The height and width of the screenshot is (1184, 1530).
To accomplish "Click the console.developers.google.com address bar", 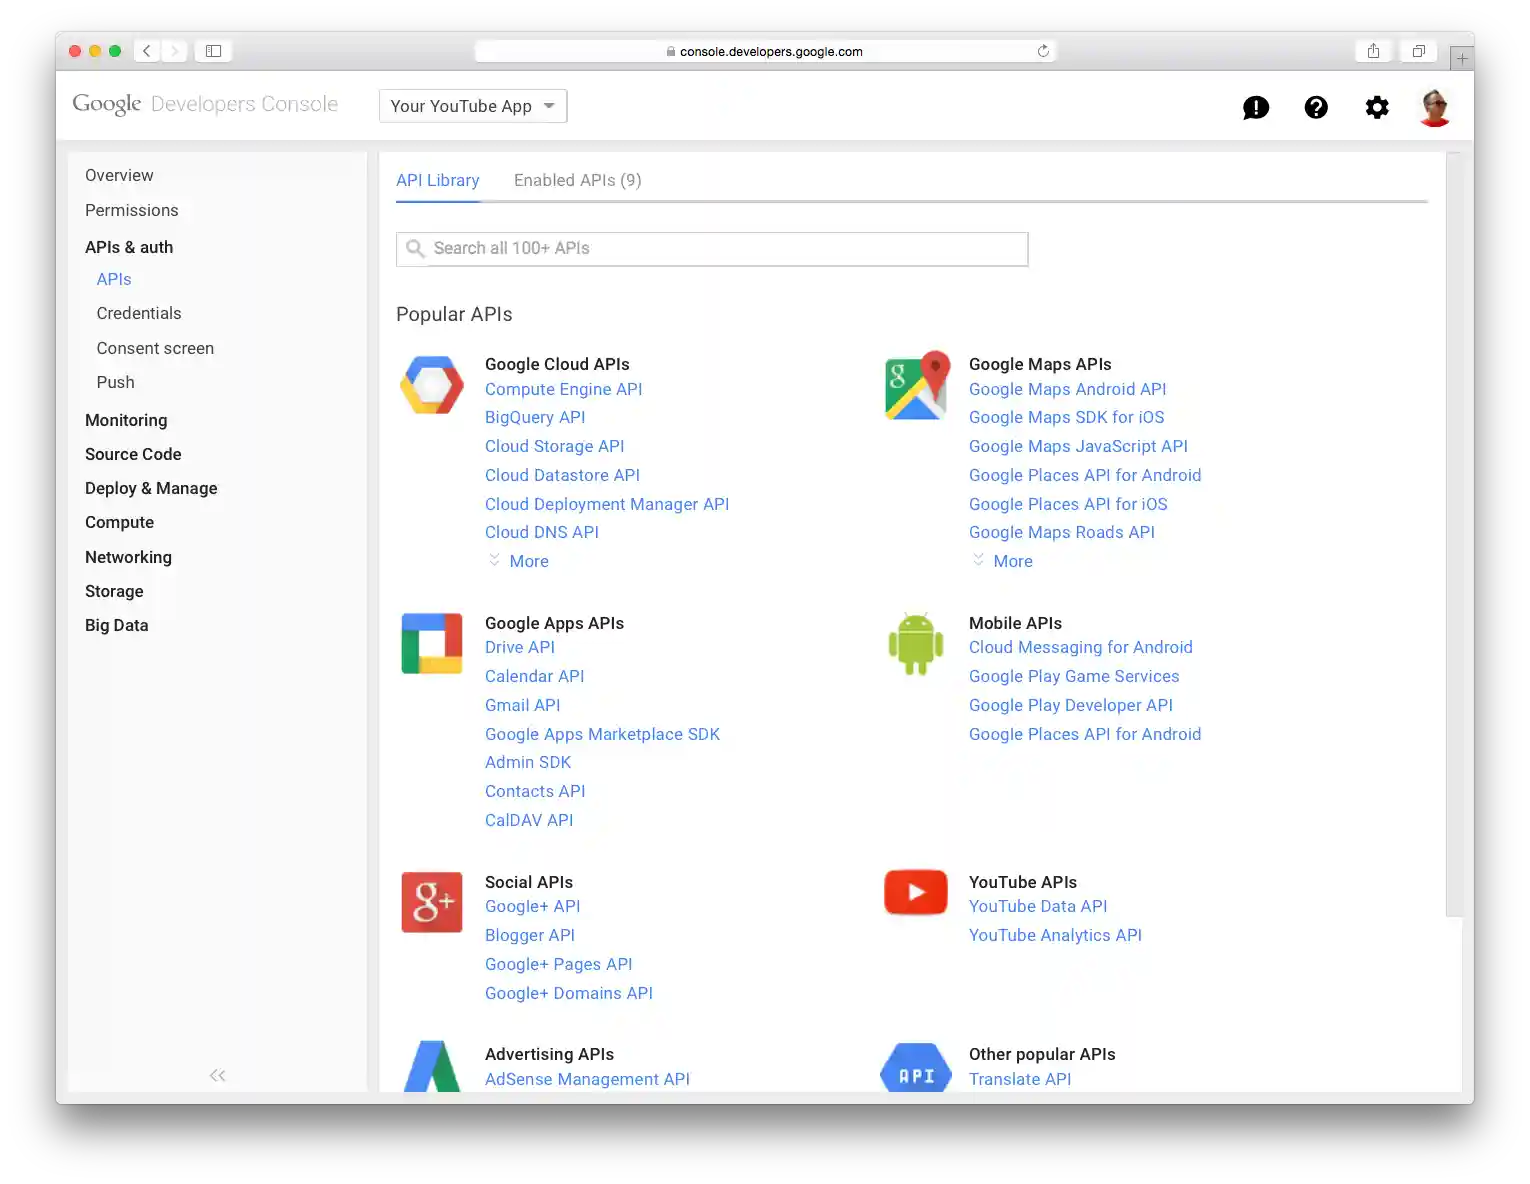I will (765, 51).
